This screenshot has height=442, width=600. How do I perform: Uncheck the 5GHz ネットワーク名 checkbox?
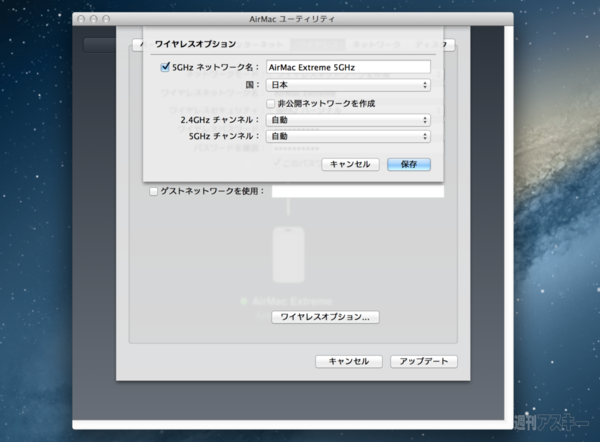pyautogui.click(x=165, y=67)
